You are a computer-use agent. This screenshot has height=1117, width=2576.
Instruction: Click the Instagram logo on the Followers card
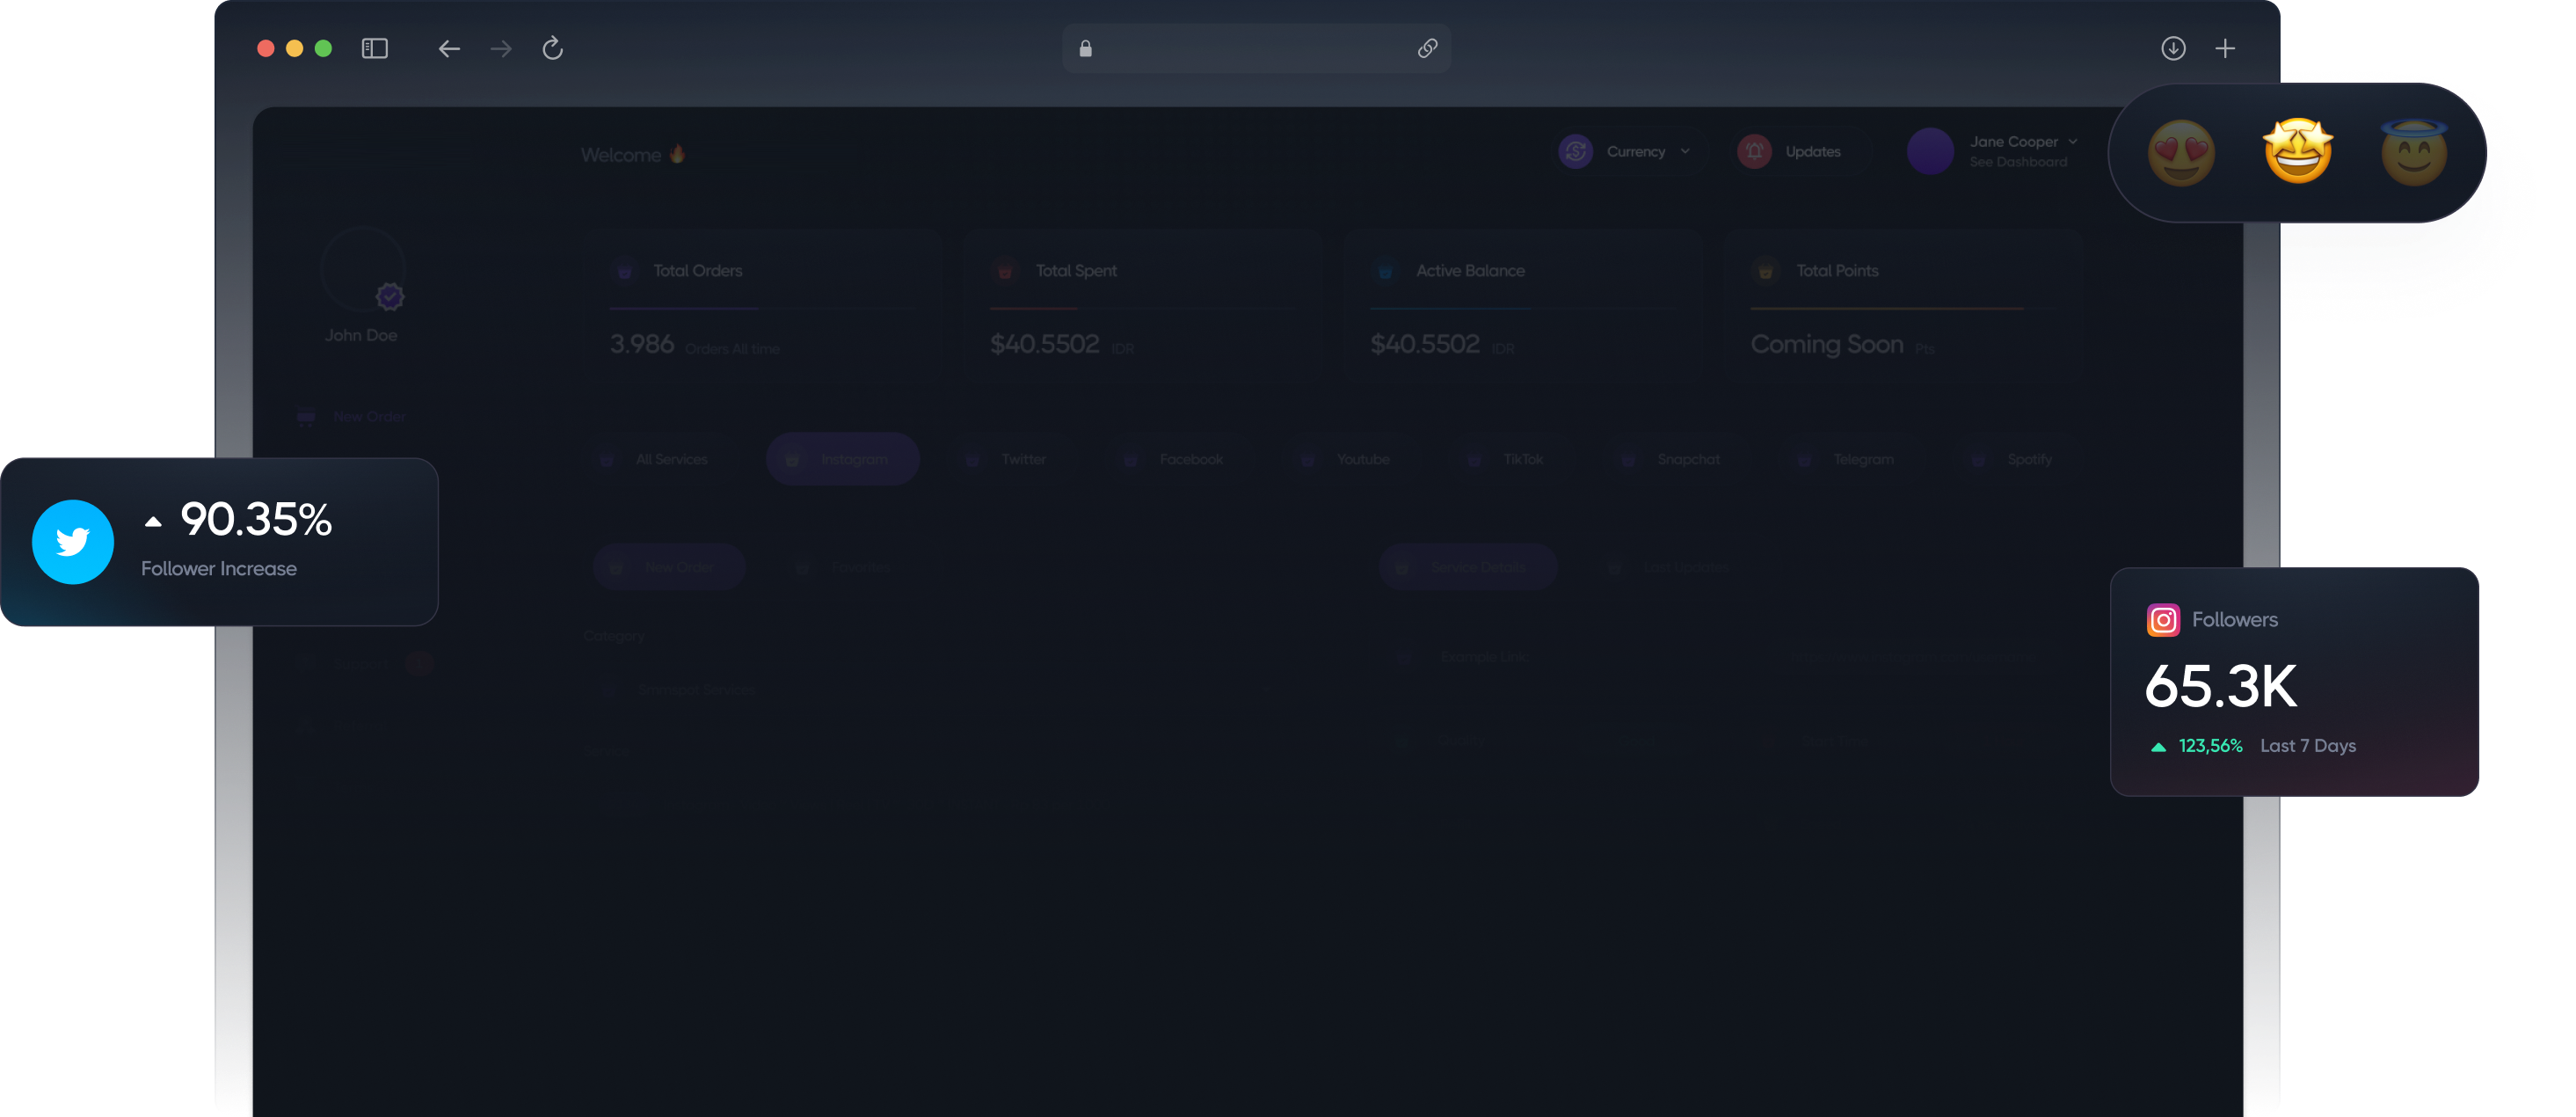click(2162, 620)
